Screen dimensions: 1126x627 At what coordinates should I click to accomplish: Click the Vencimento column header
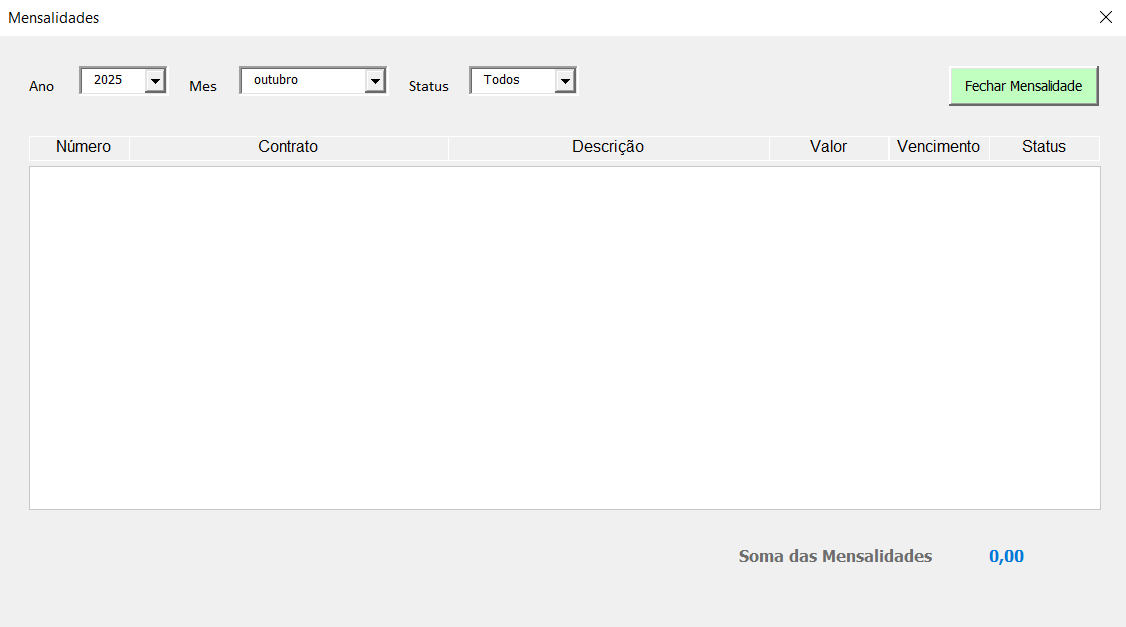tap(938, 147)
